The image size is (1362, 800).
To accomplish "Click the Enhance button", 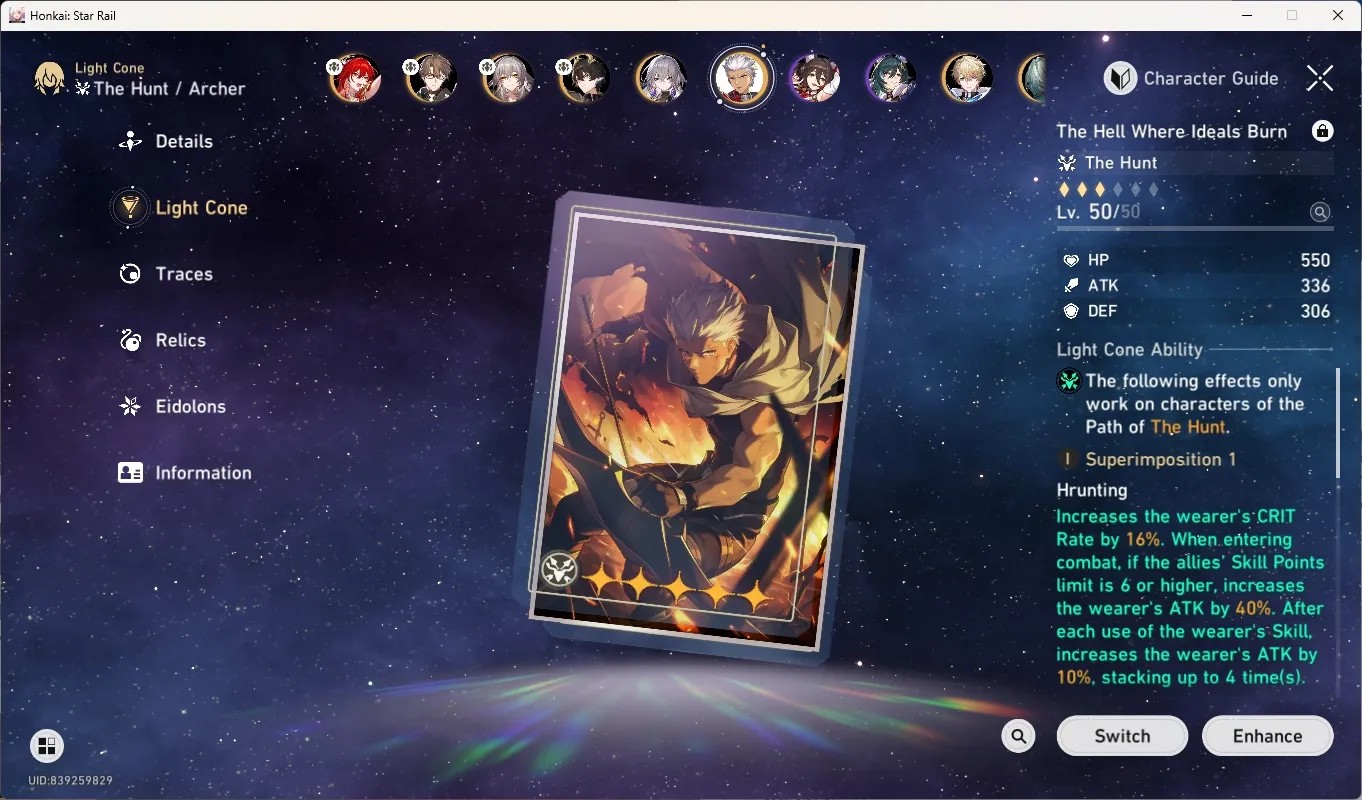I will pyautogui.click(x=1267, y=736).
